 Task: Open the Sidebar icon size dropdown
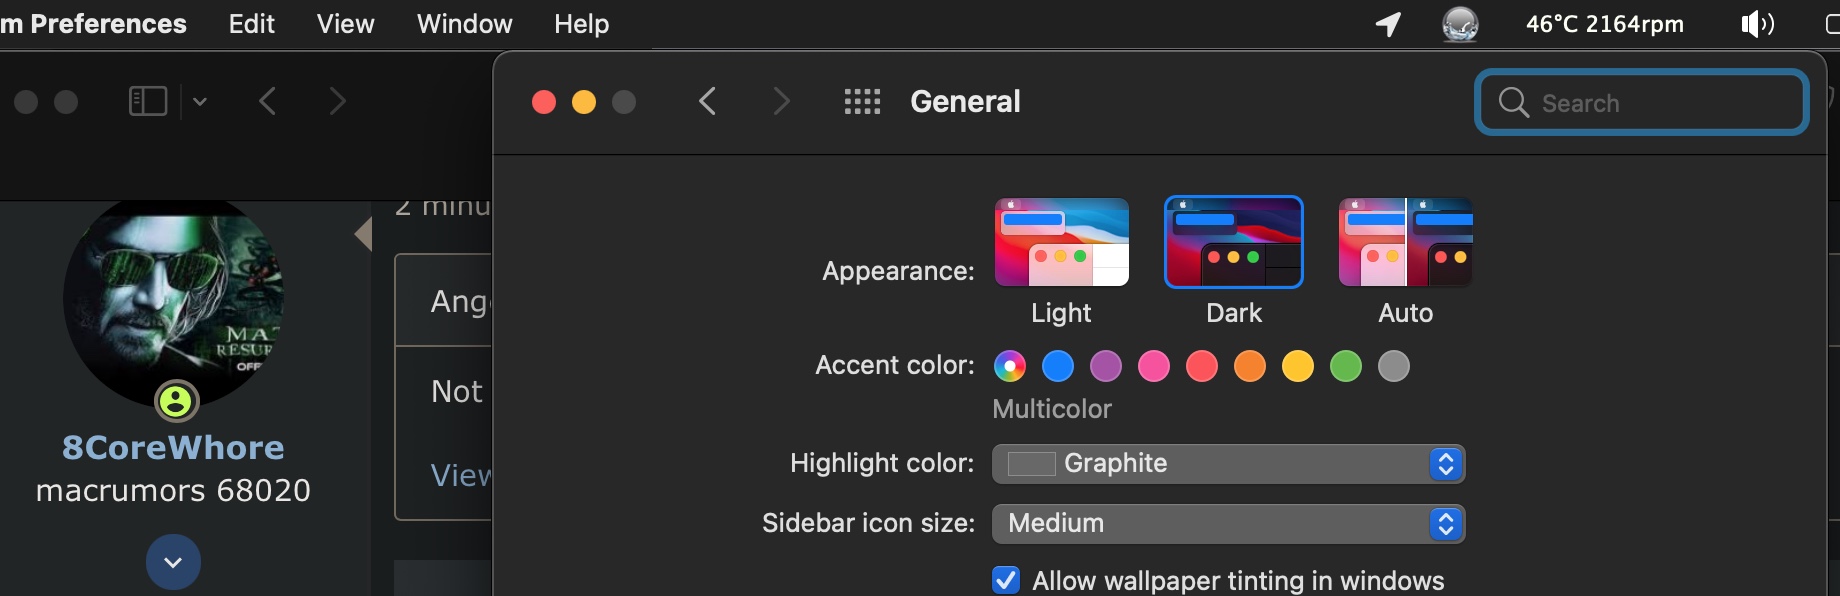click(x=1228, y=524)
